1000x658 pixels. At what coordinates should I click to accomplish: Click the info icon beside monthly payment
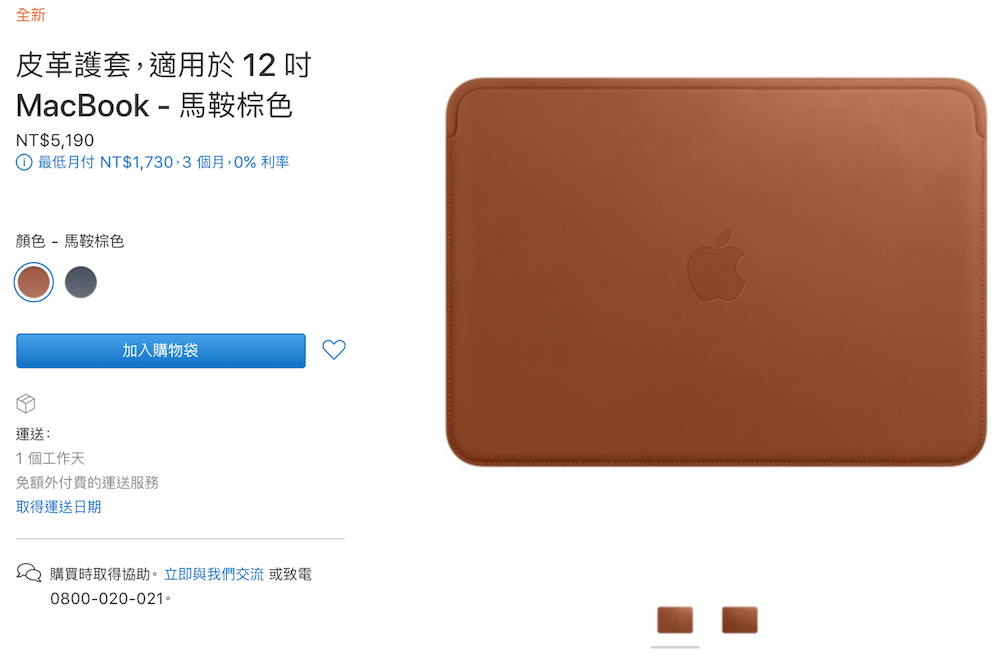[x=24, y=163]
